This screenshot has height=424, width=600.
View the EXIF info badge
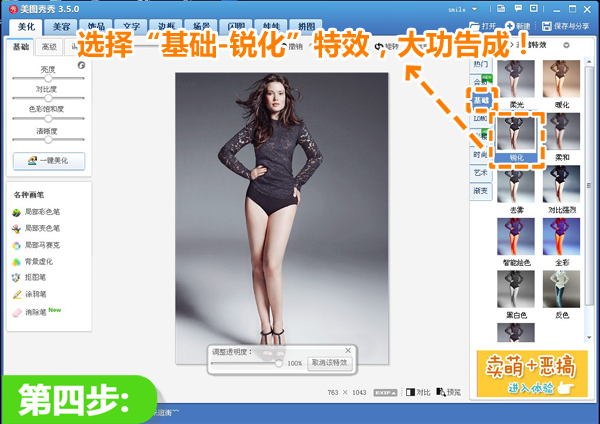click(x=385, y=393)
